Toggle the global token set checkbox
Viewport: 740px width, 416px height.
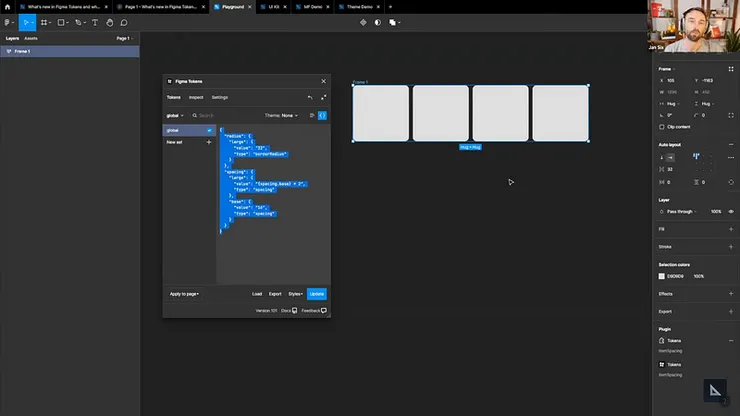tap(209, 130)
